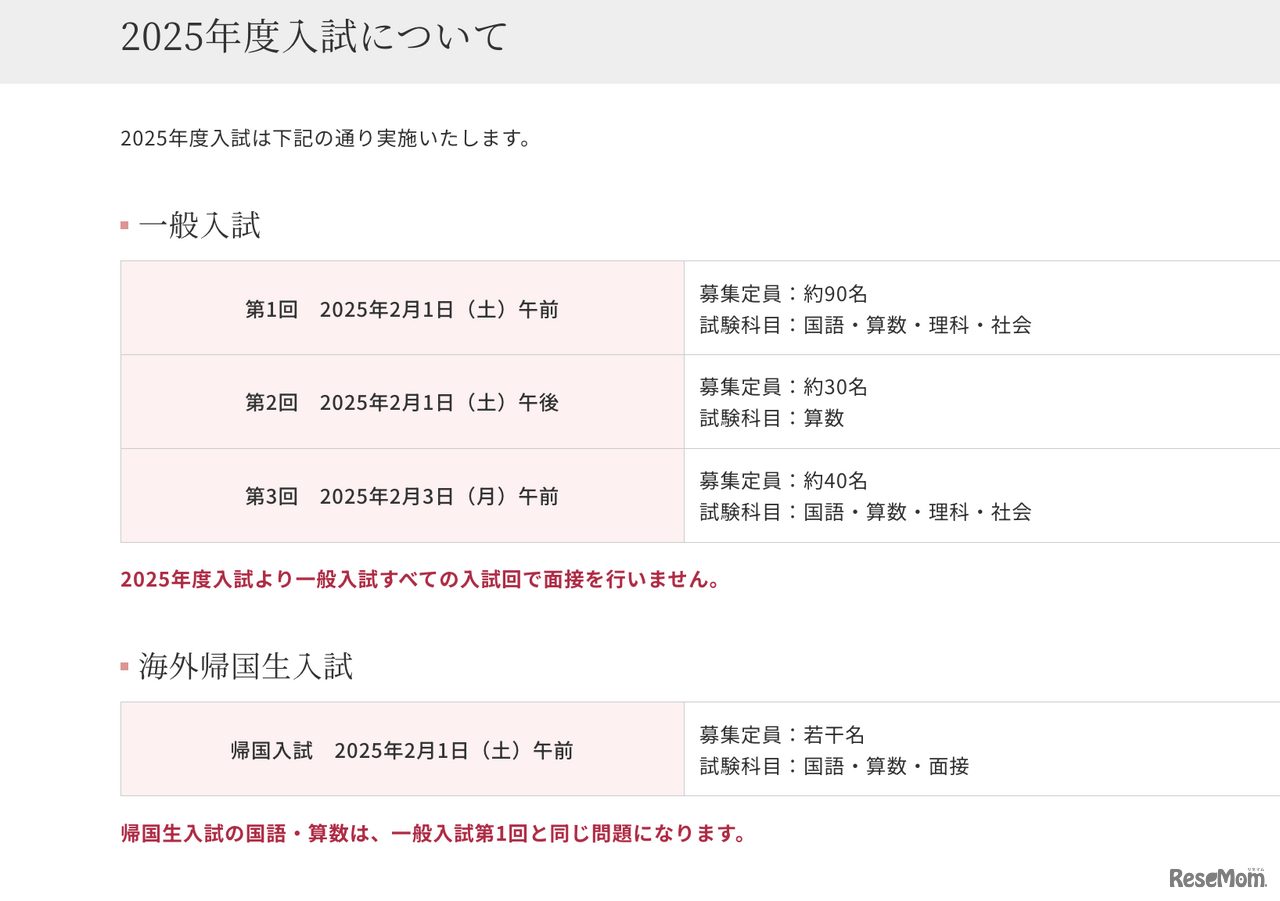
Task: Click the pink bullet beside 海外帰国生入試 heading
Action: point(125,666)
